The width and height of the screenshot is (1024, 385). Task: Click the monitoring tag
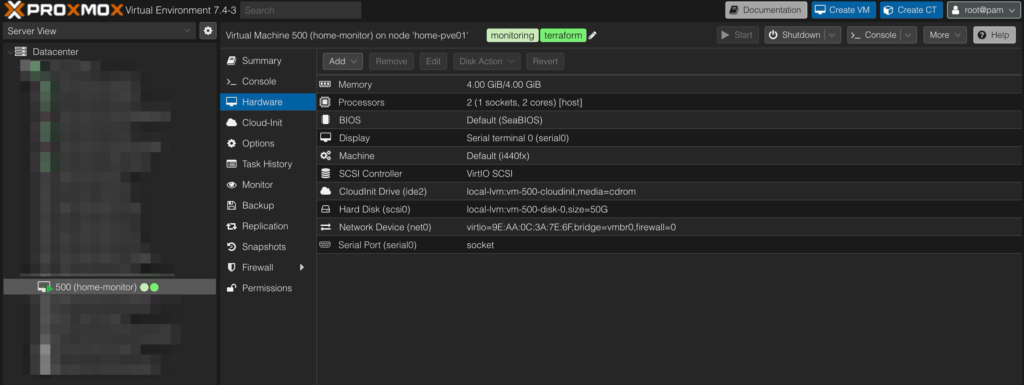coord(512,35)
